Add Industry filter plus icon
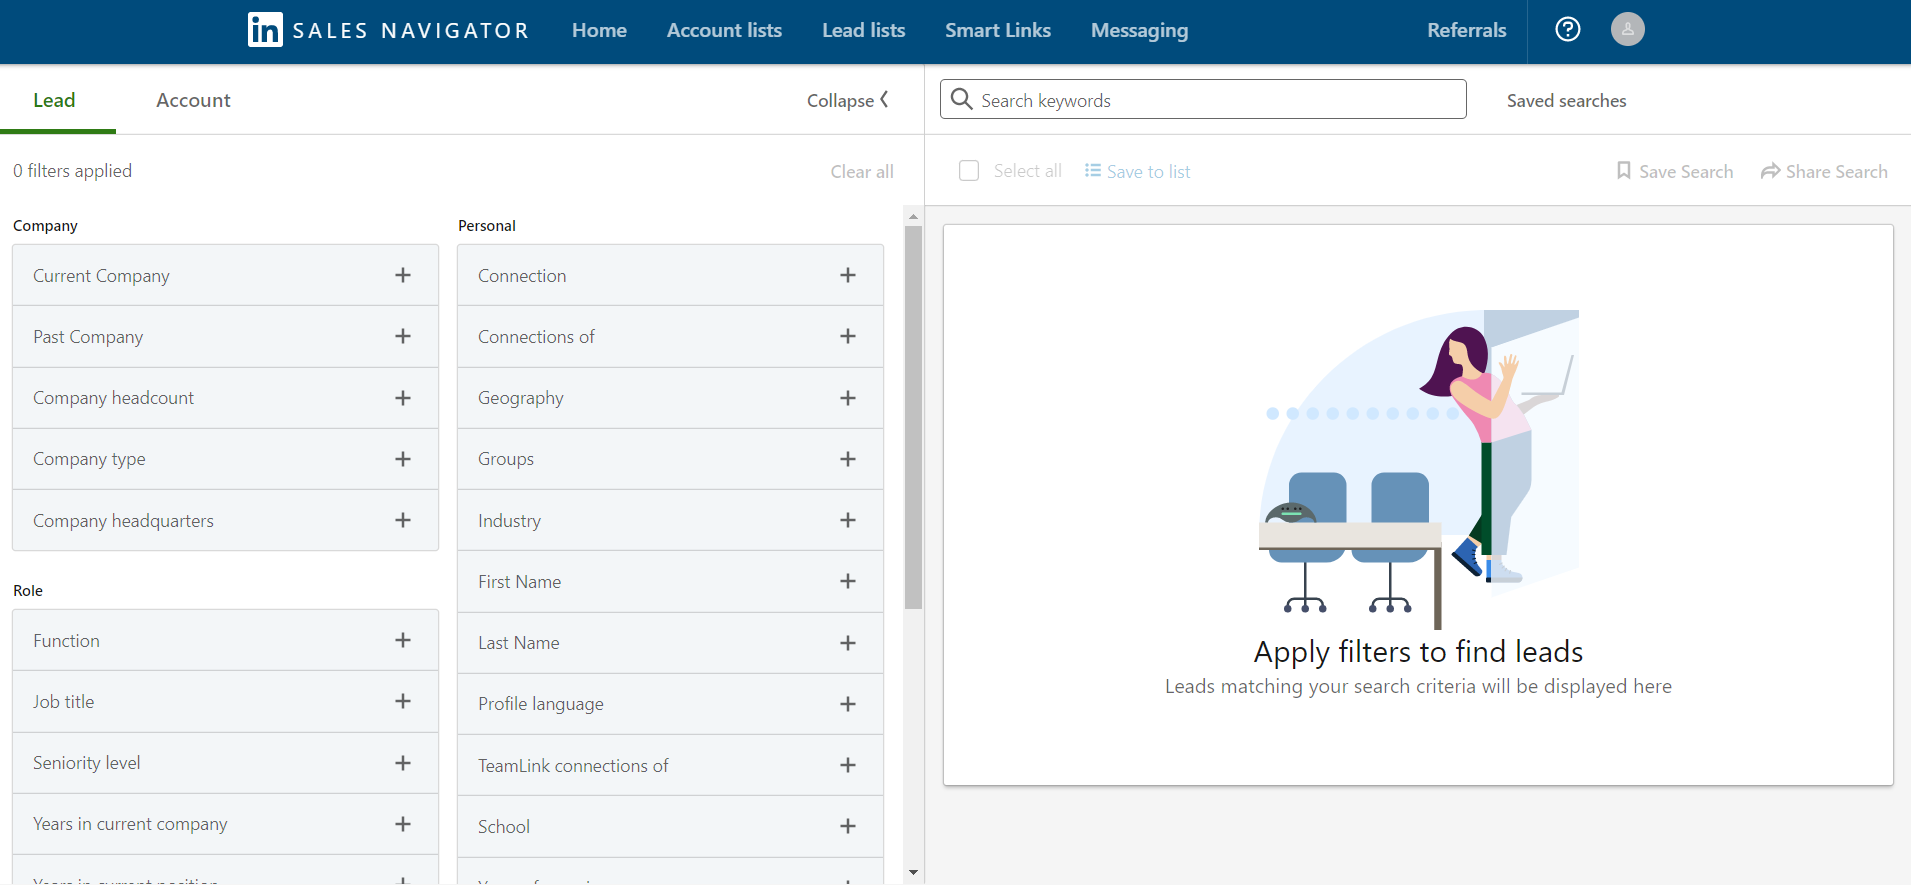This screenshot has width=1911, height=885. 848,520
